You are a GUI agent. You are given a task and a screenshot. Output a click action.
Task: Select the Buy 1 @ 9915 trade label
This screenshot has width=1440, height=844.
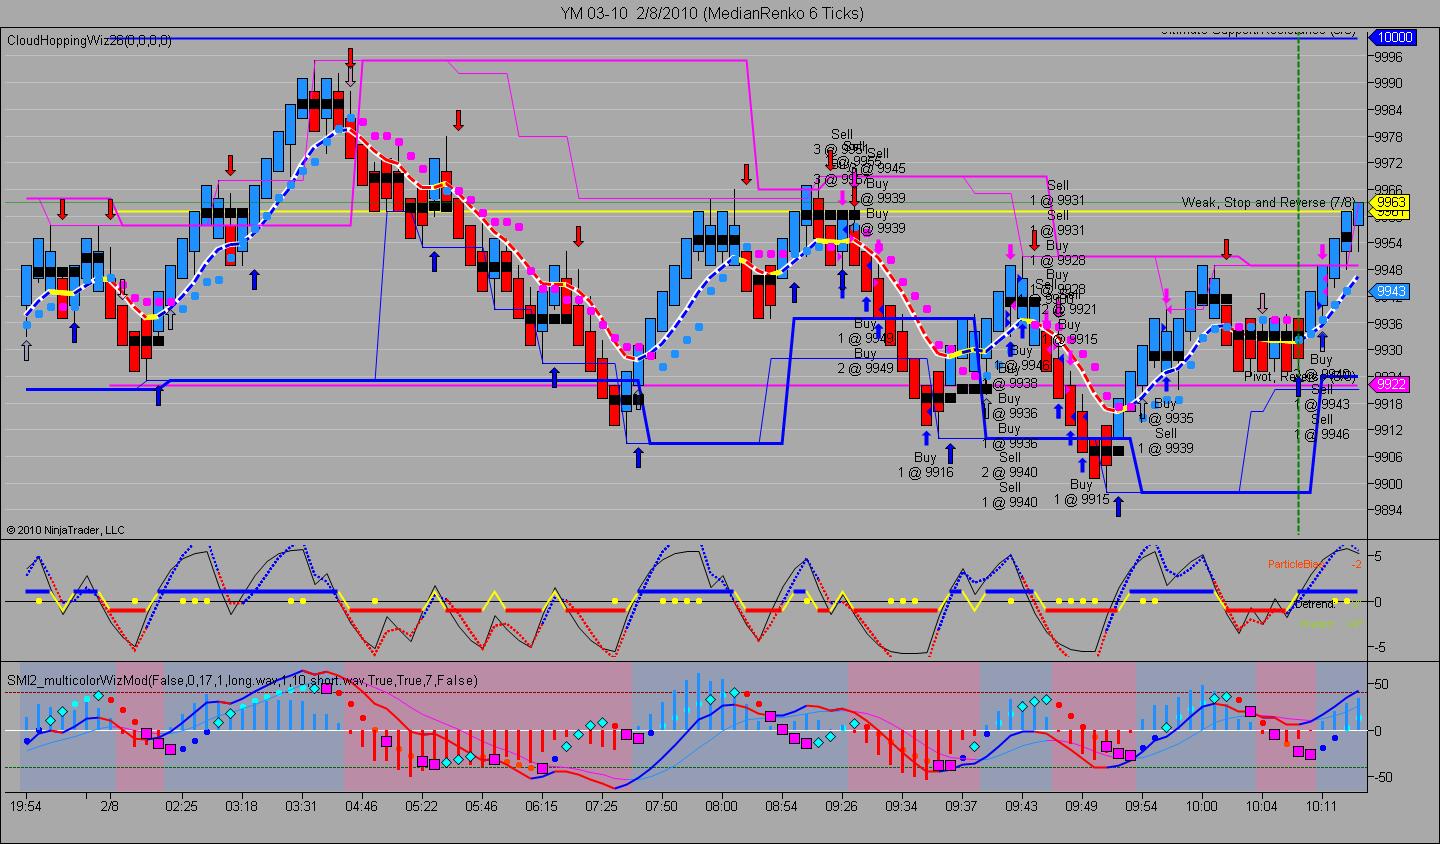[x=1081, y=492]
